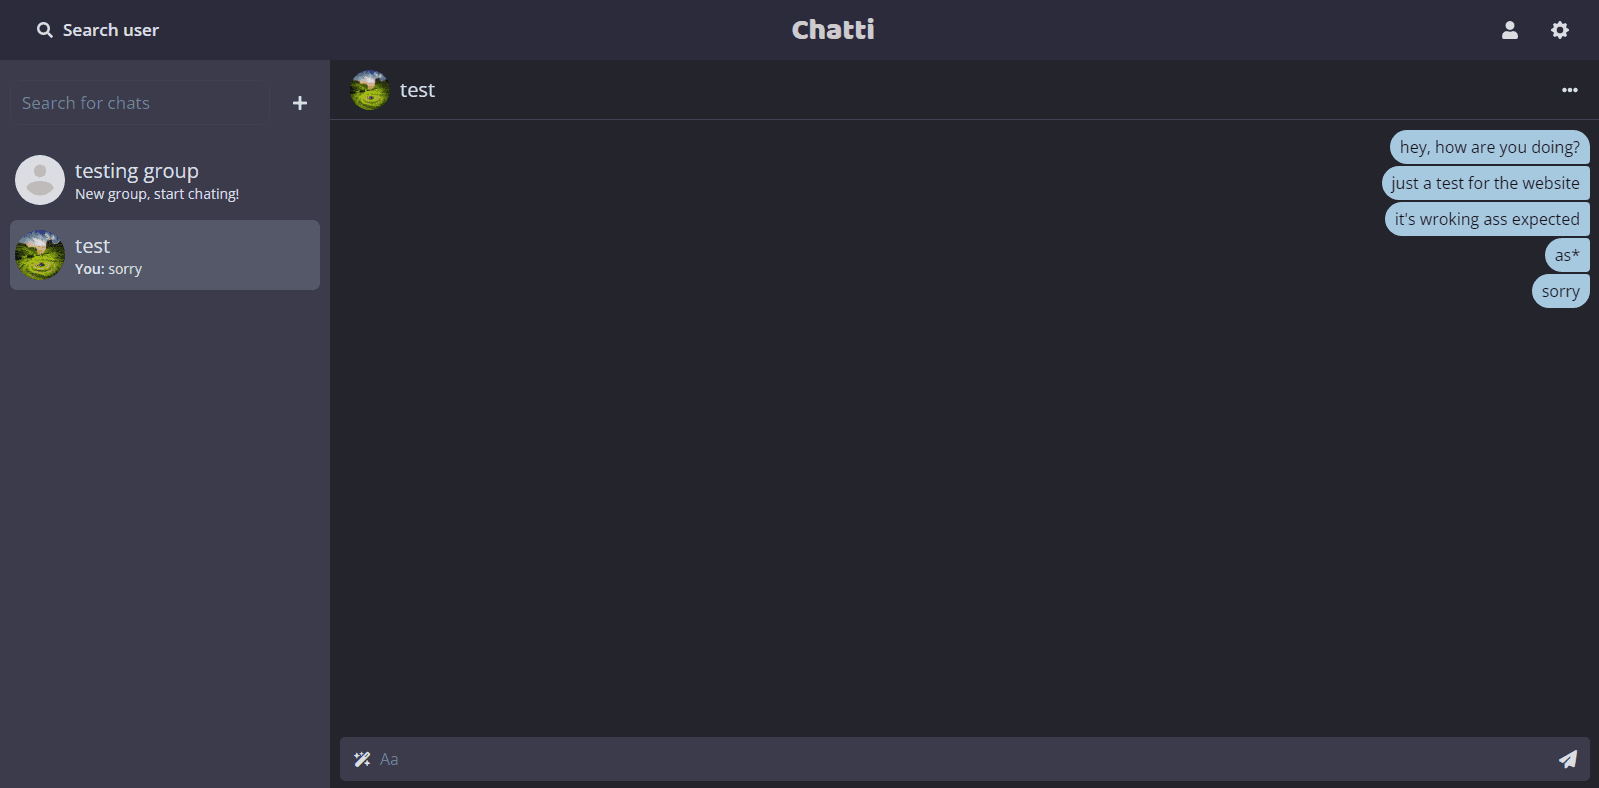1599x788 pixels.
Task: Click the testing group default avatar
Action: tap(40, 180)
